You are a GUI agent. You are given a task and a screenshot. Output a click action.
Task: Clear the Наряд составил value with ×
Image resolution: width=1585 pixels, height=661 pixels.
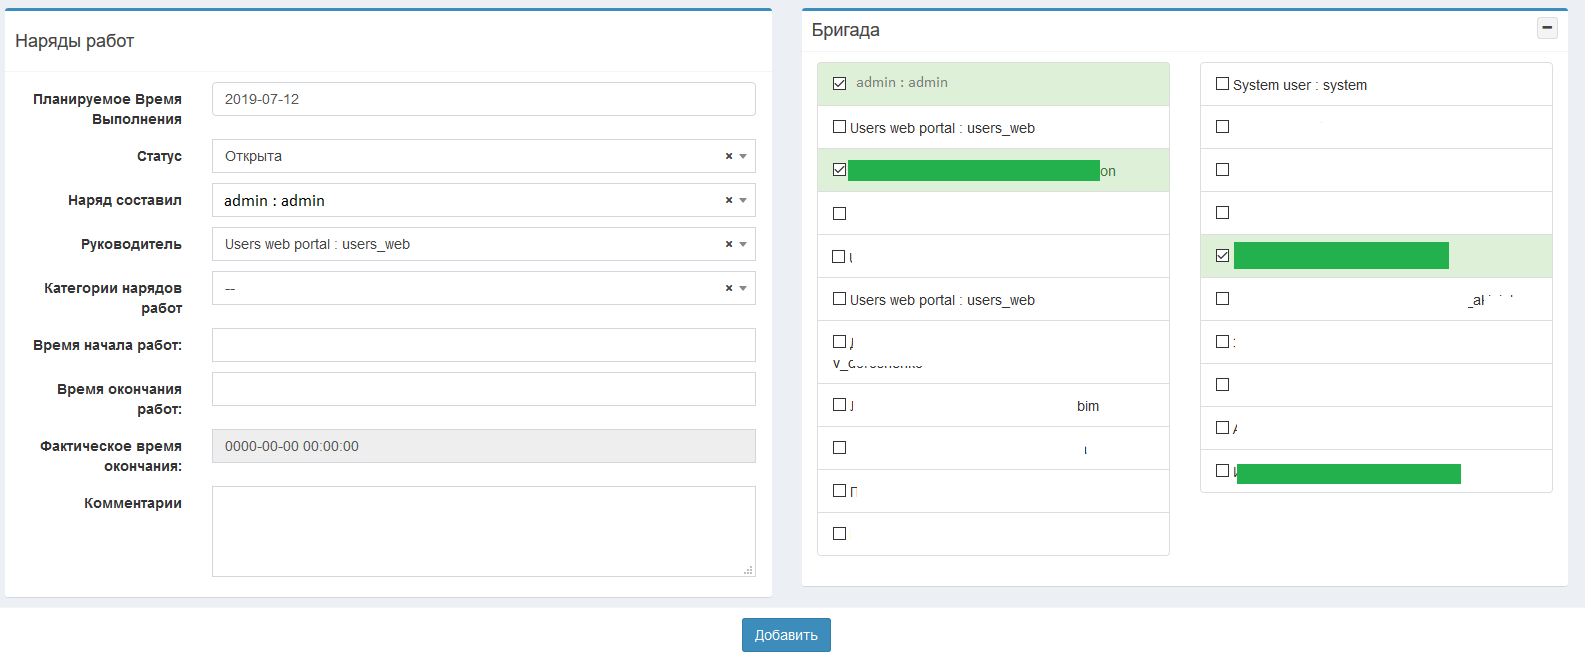pyautogui.click(x=729, y=200)
